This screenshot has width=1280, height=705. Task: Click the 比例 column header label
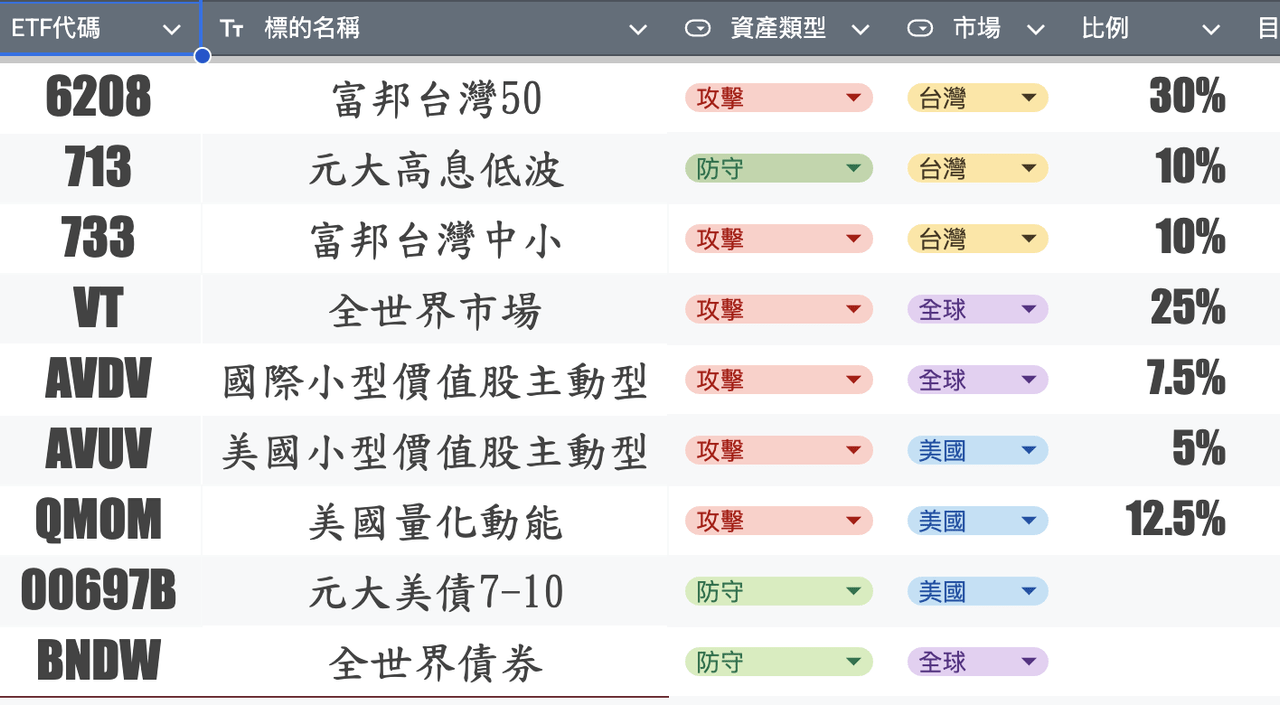point(1105,29)
